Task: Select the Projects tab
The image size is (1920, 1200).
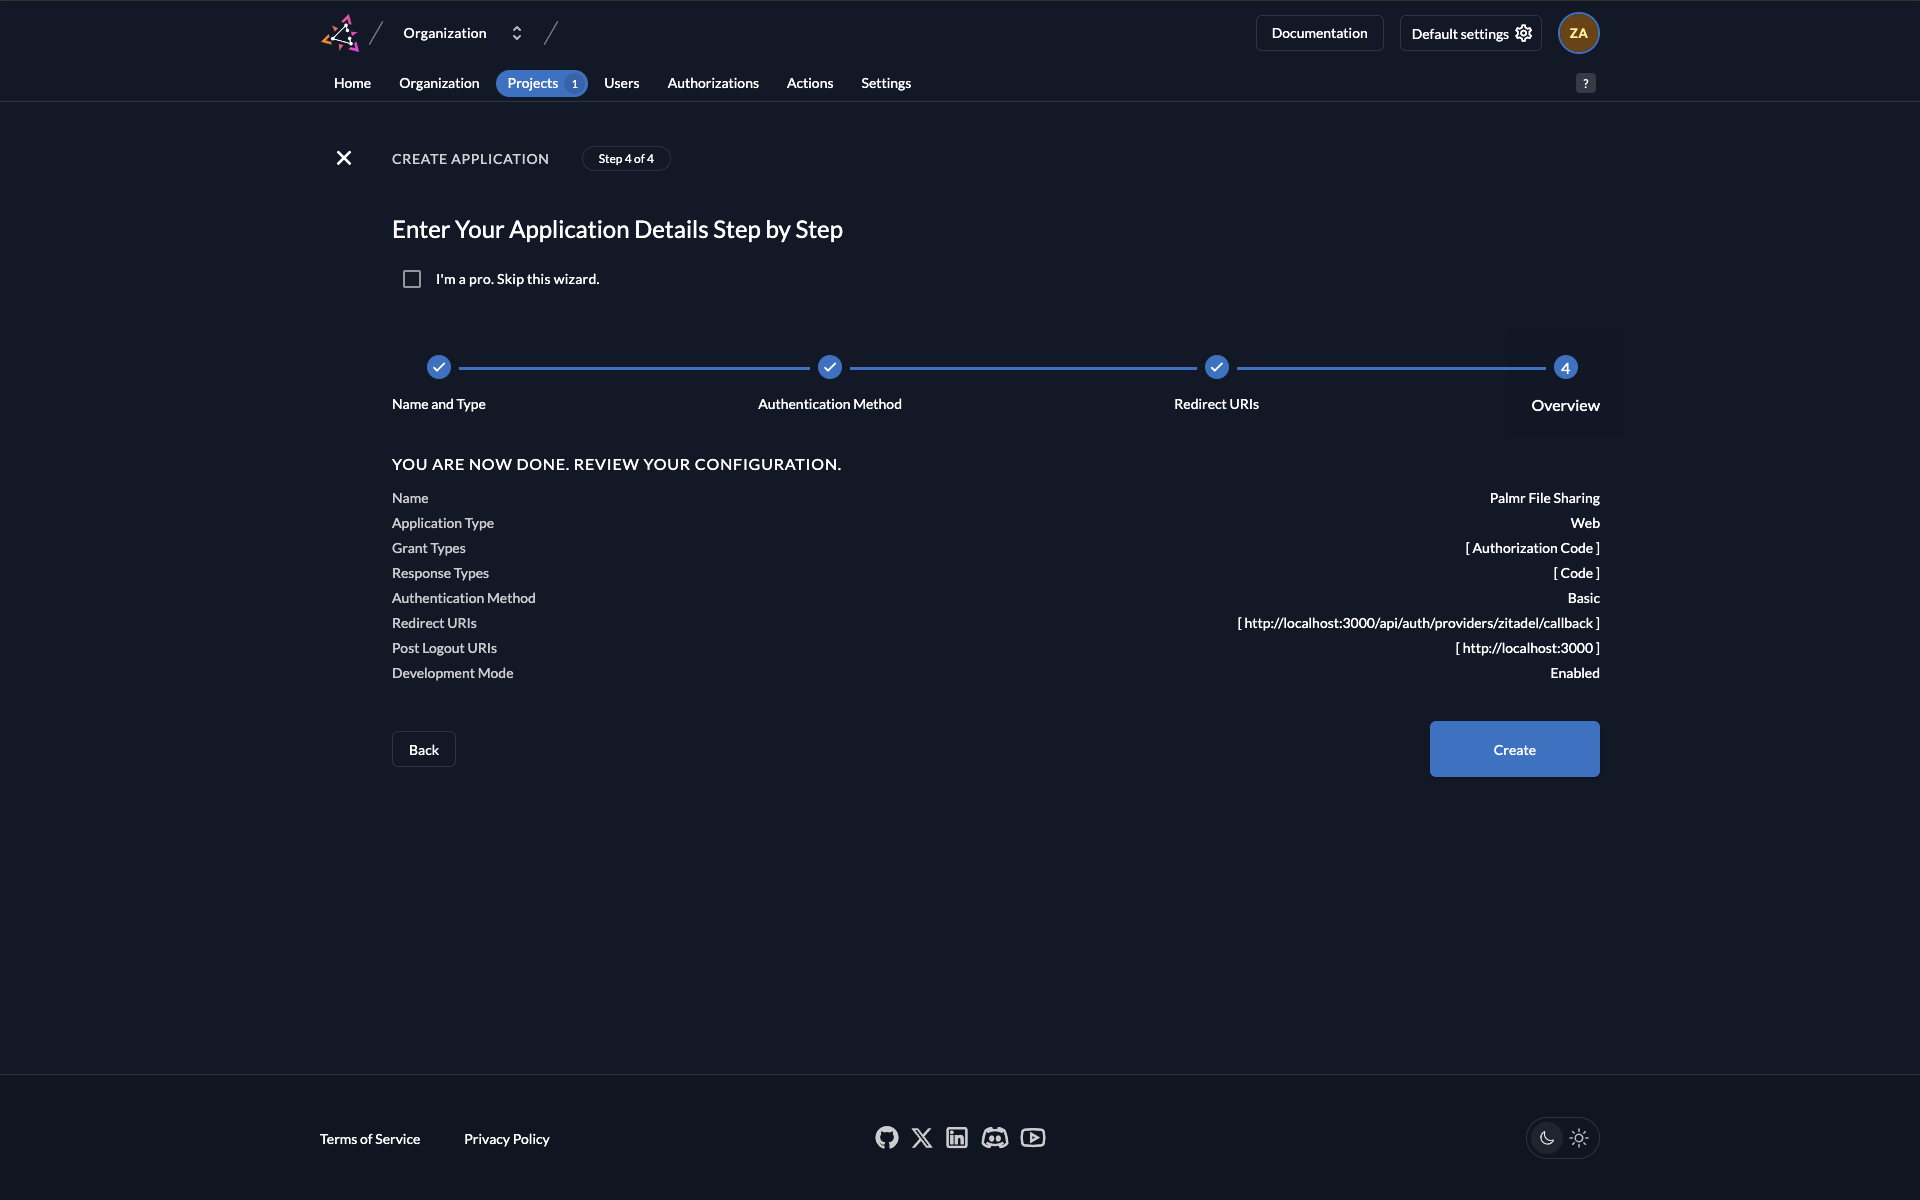Action: (x=541, y=83)
